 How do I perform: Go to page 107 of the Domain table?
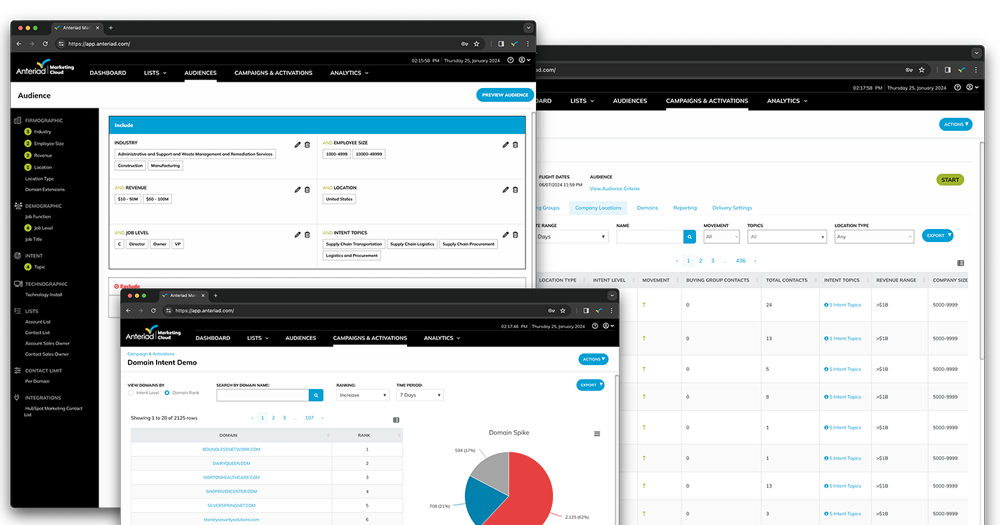(309, 418)
